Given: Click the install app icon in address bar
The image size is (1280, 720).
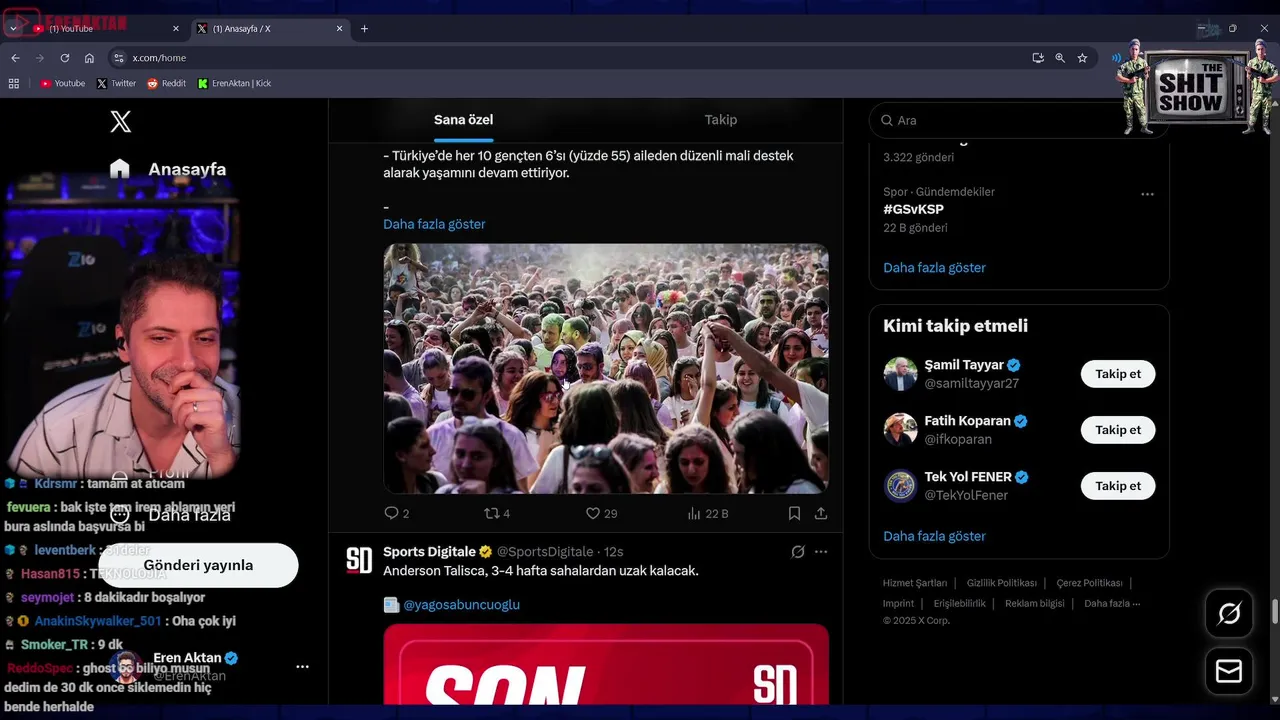Looking at the screenshot, I should coord(1038,58).
